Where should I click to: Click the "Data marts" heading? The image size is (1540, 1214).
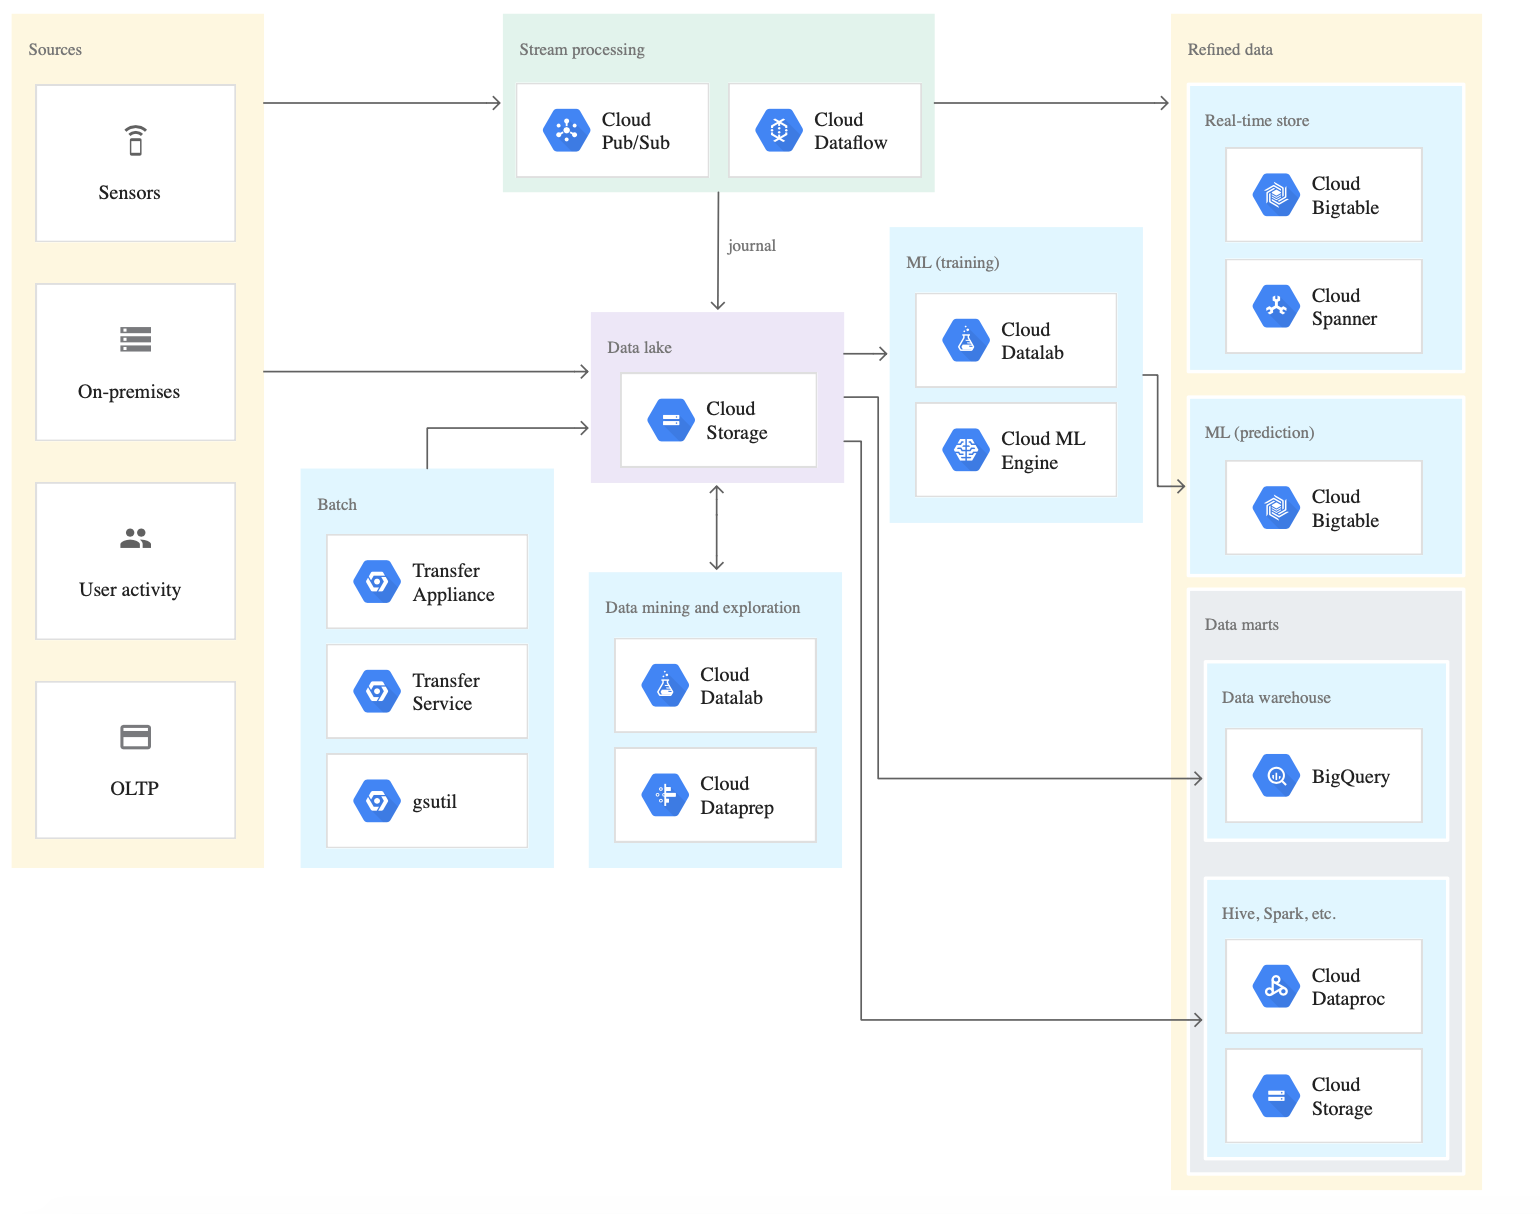tap(1242, 625)
